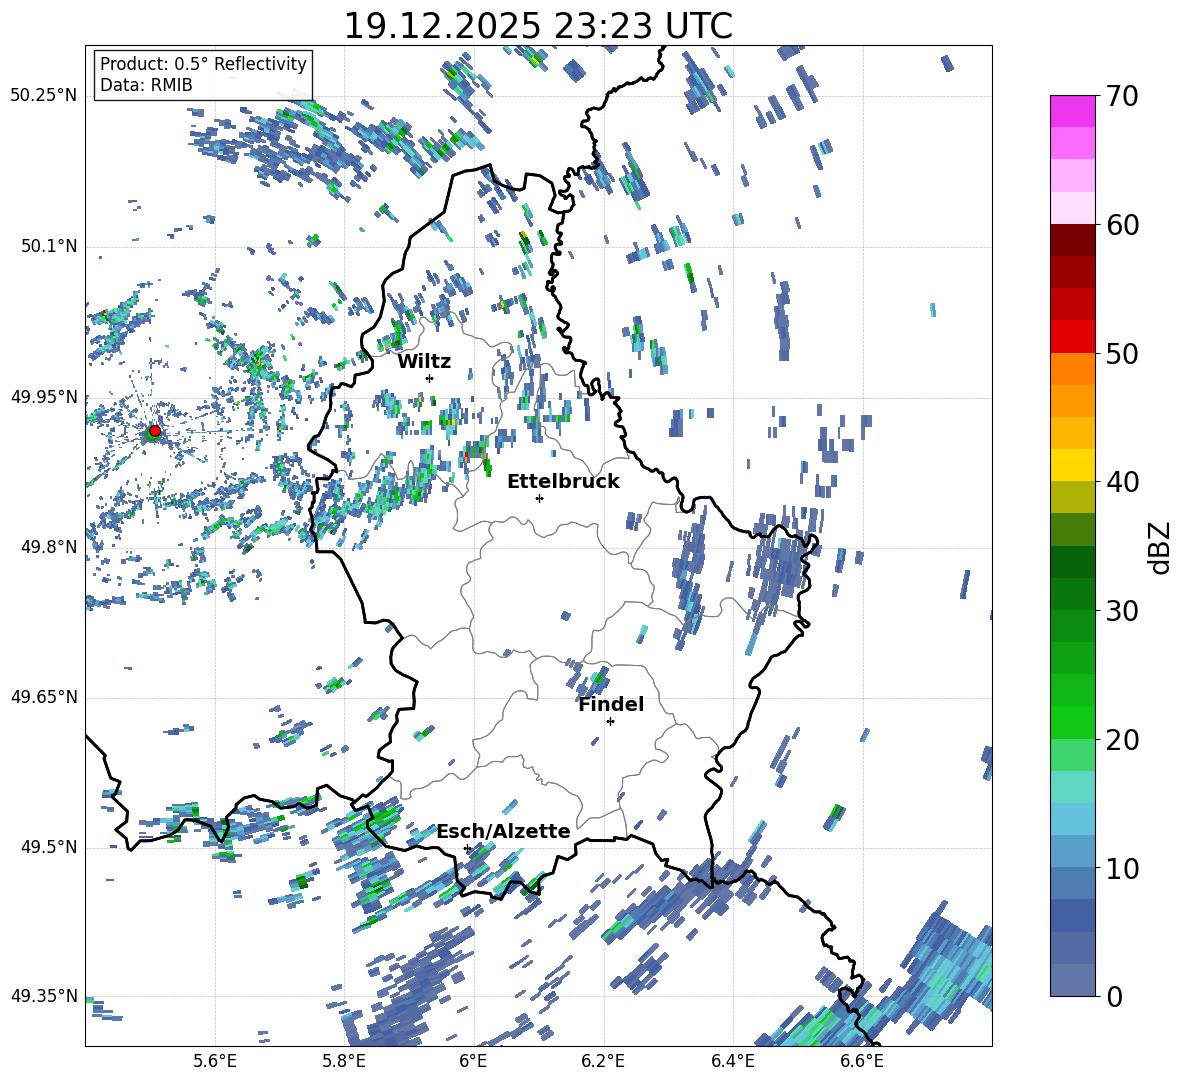Click the Wiltz location cross marker
Screen dimensions: 1184x1081
tap(430, 378)
